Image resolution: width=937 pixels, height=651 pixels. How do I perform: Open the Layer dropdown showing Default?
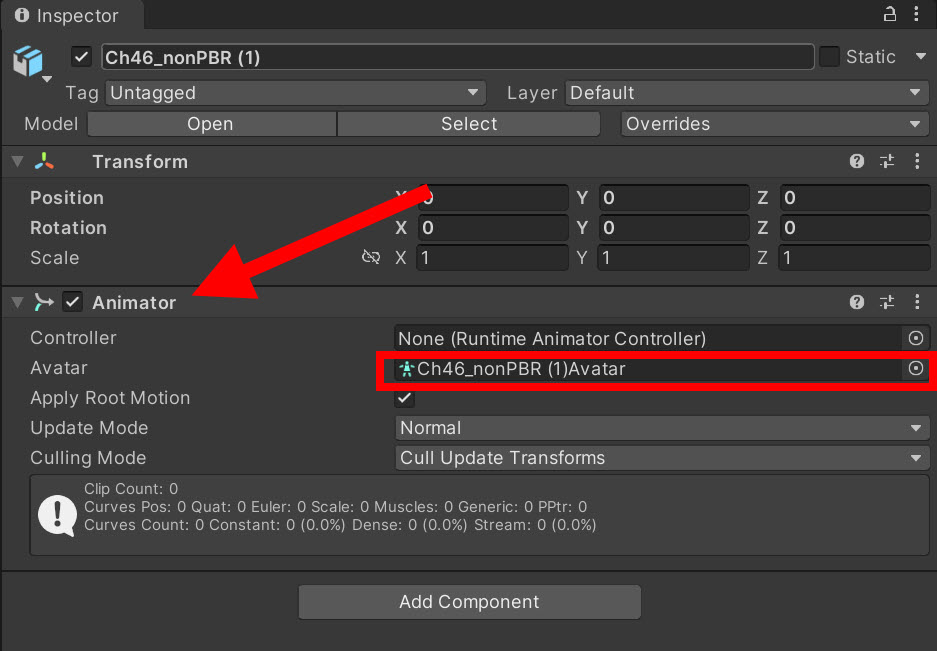point(747,93)
